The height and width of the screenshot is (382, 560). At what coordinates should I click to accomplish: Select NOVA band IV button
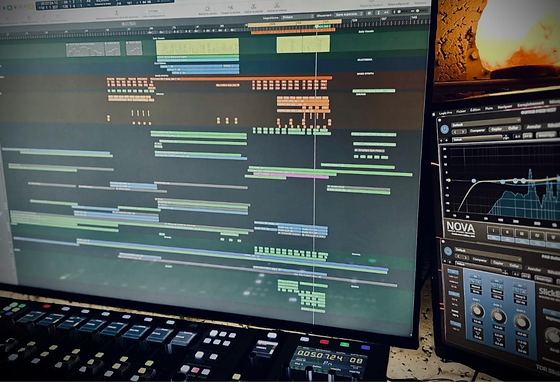point(537,235)
